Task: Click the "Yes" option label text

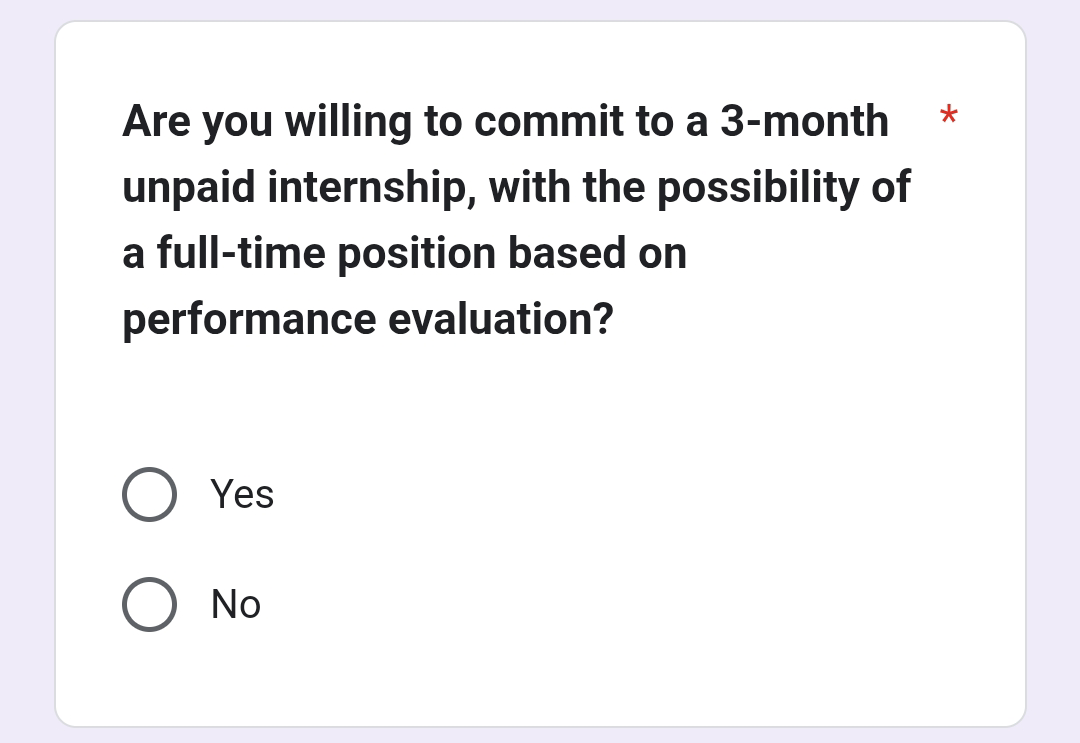Action: (242, 494)
